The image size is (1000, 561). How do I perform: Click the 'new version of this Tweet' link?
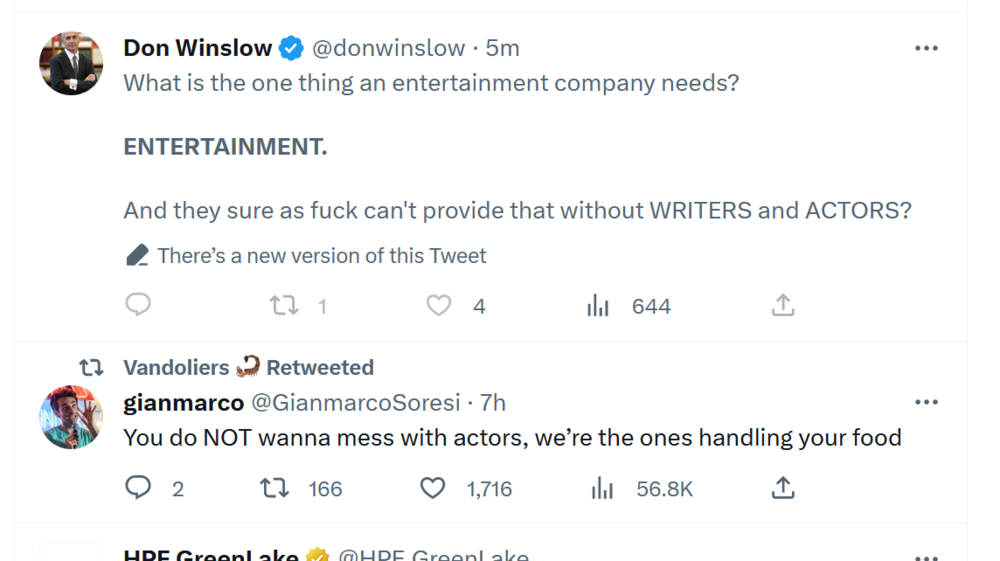coord(321,256)
